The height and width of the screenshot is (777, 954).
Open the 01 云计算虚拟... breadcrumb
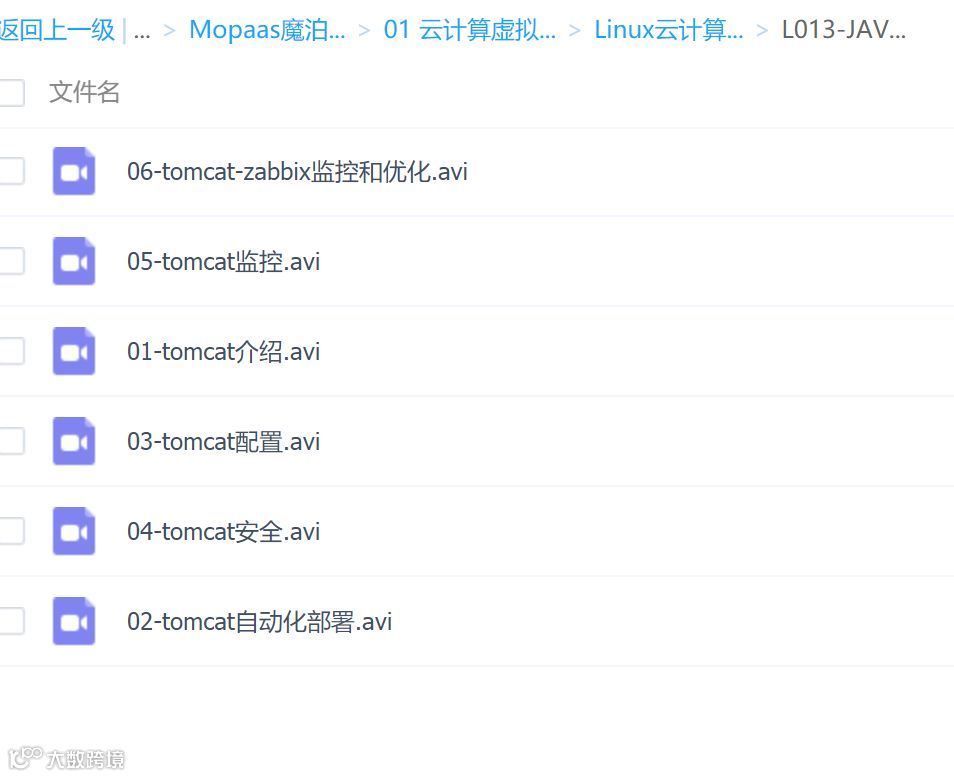tap(470, 30)
